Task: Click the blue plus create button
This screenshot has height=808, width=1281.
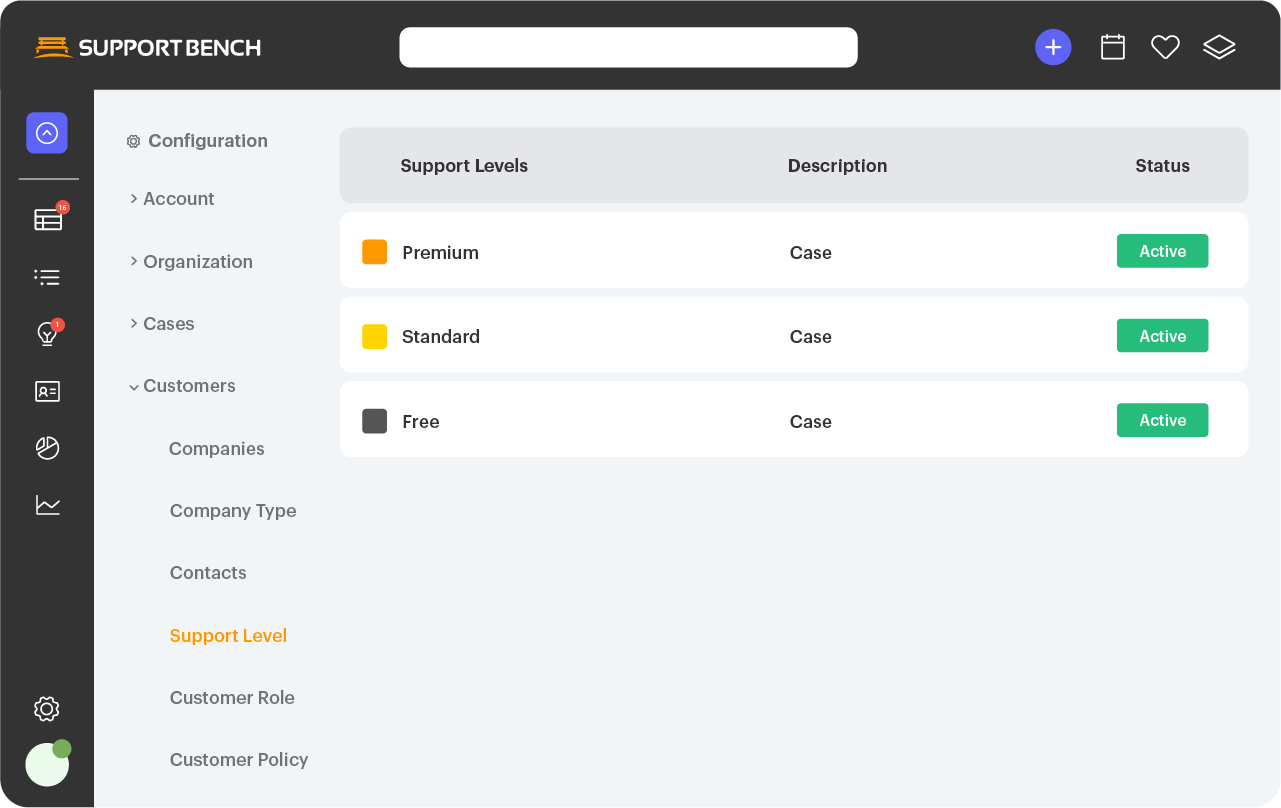Action: (1053, 47)
